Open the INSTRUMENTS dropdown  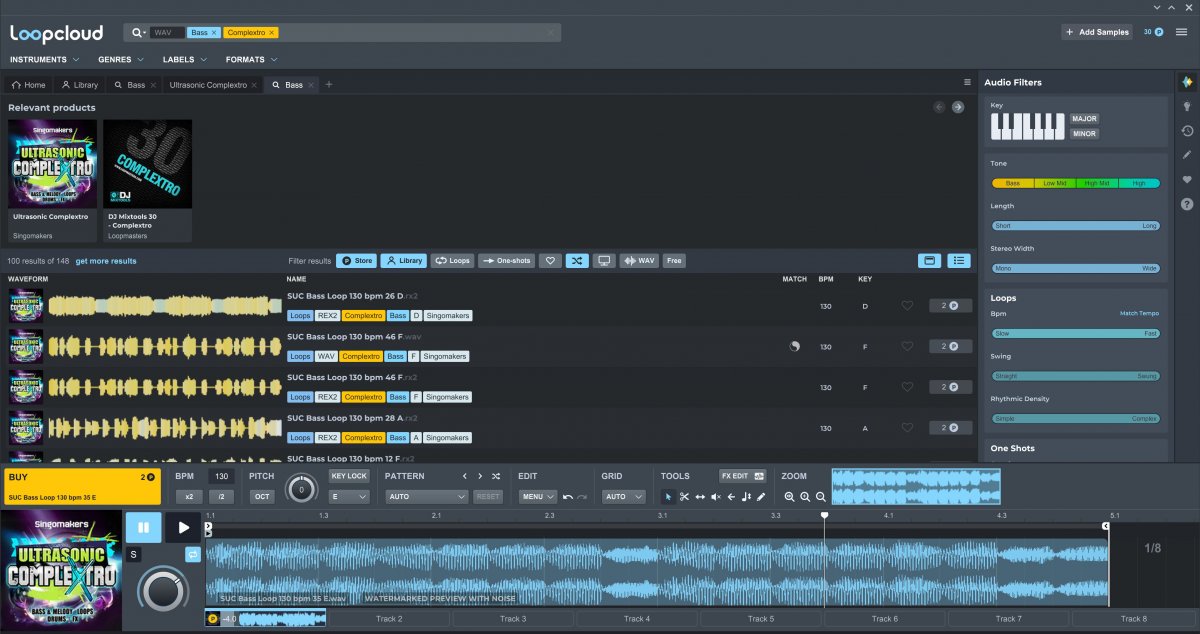pyautogui.click(x=43, y=60)
